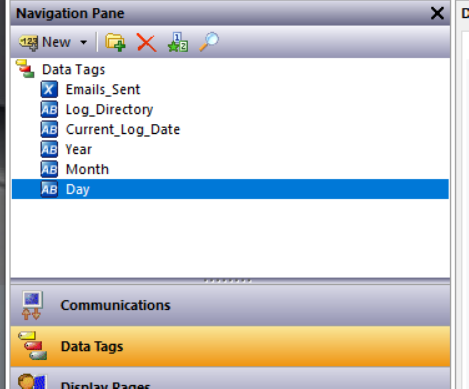Select the Emails_Sent tag
Viewport: 469px width, 389px height.
coord(103,89)
